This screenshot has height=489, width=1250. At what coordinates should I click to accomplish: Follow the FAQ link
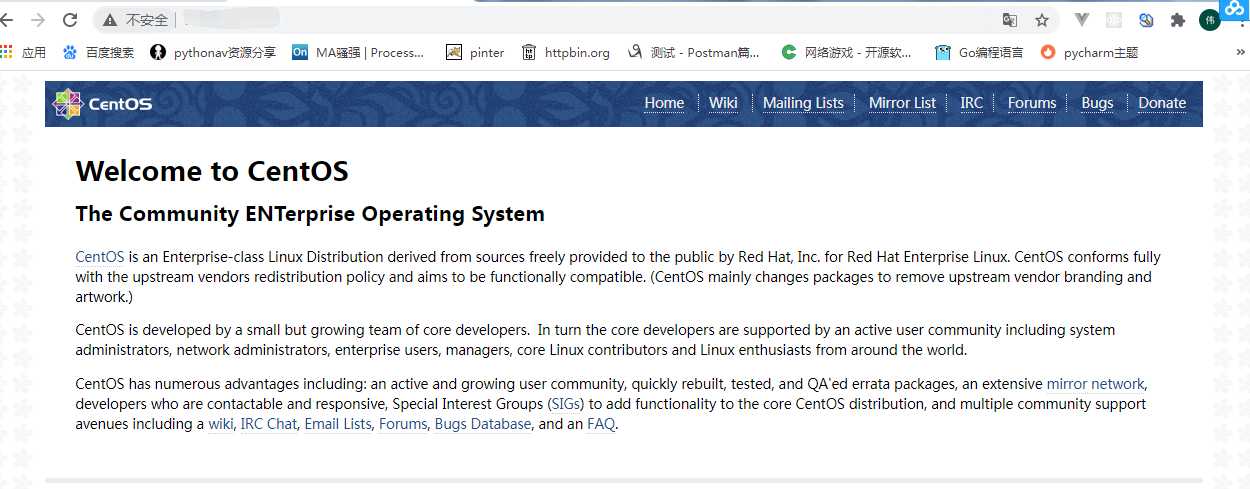point(601,424)
